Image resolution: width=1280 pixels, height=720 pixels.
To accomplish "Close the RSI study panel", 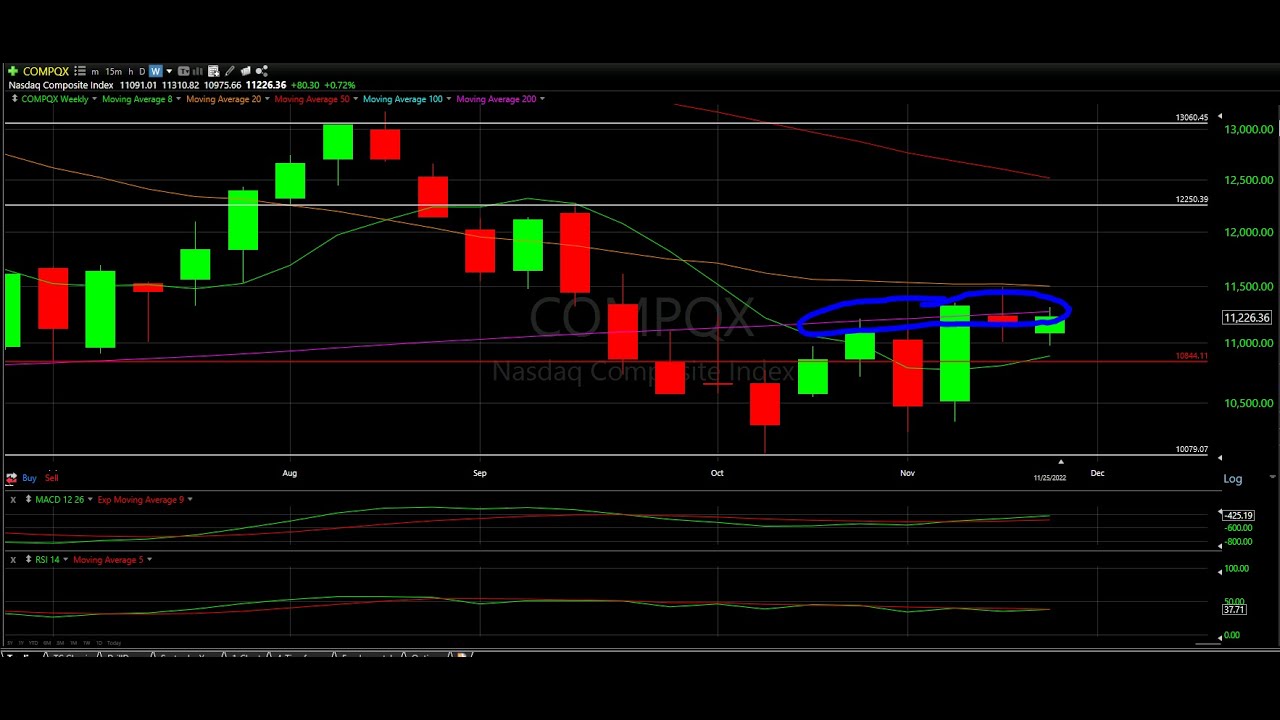I will point(13,559).
